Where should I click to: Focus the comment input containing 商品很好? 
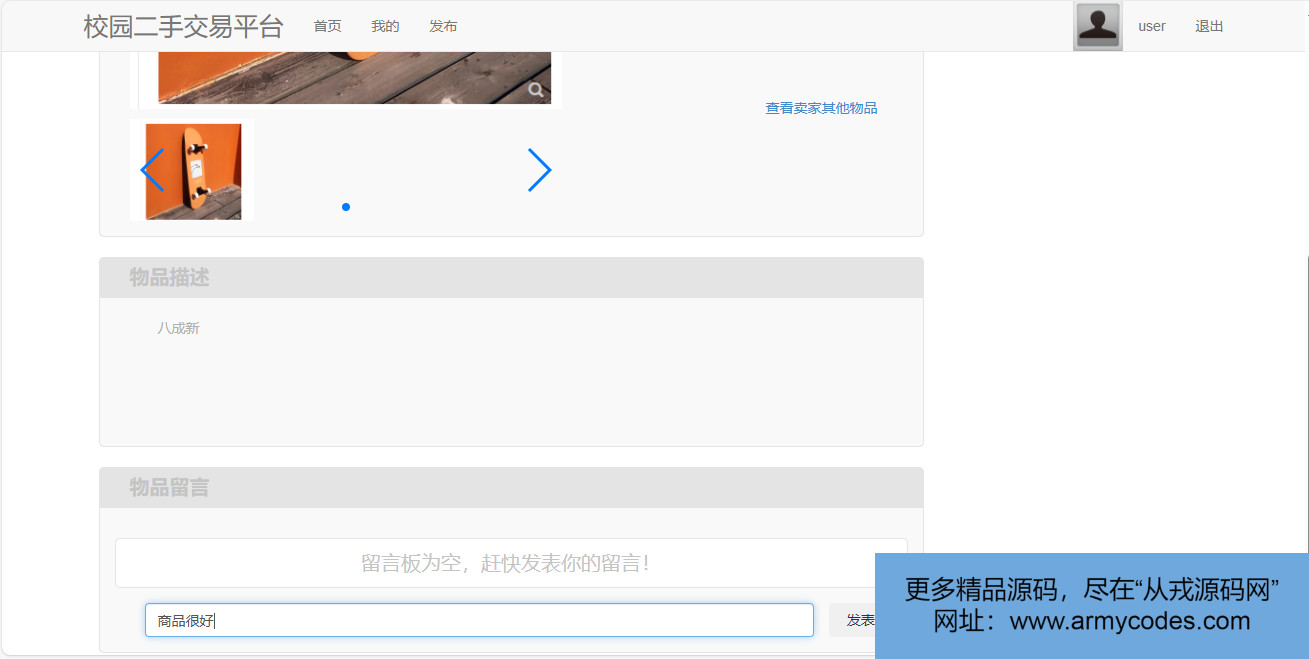pyautogui.click(x=479, y=620)
